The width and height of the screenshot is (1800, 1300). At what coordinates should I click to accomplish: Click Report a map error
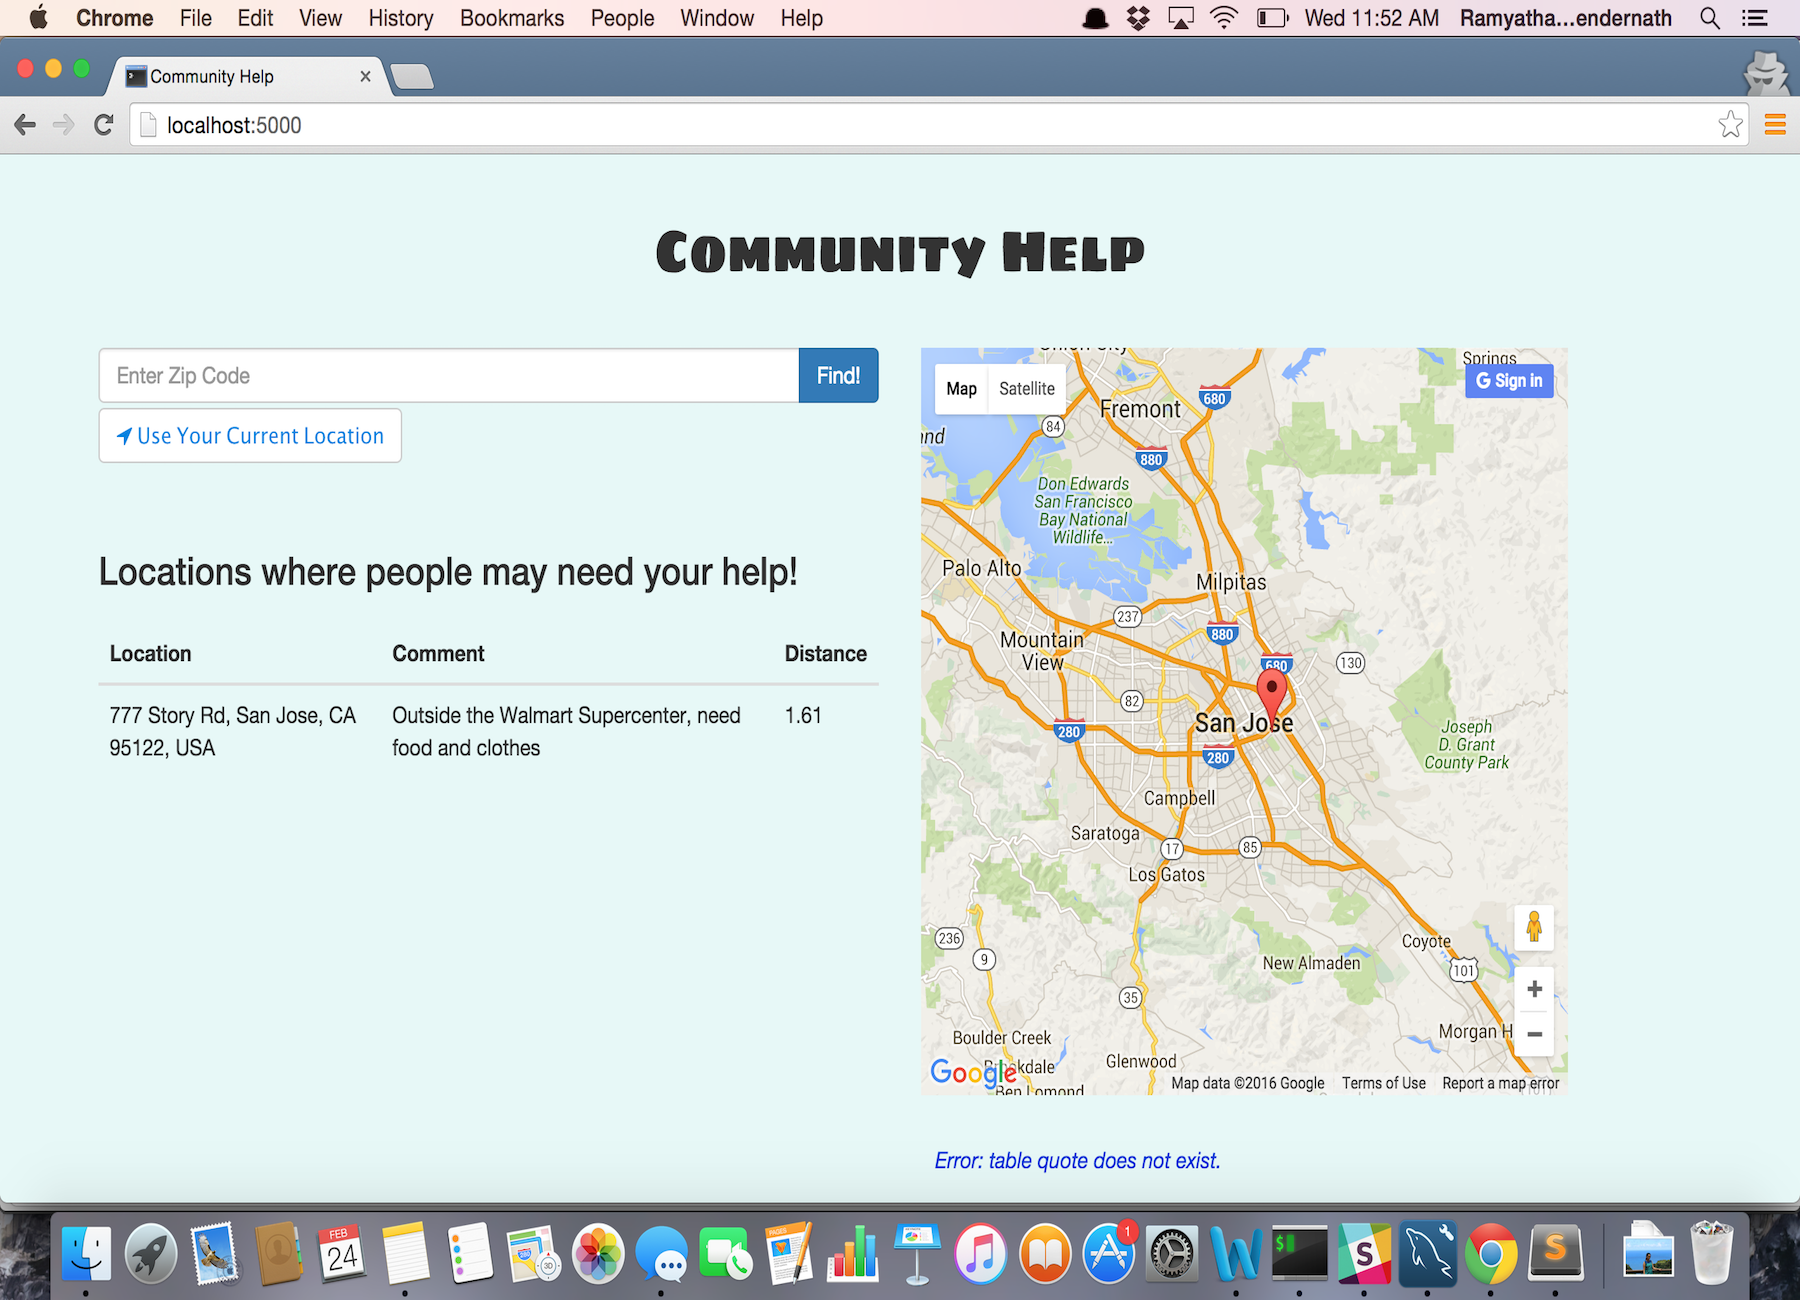point(1500,1083)
